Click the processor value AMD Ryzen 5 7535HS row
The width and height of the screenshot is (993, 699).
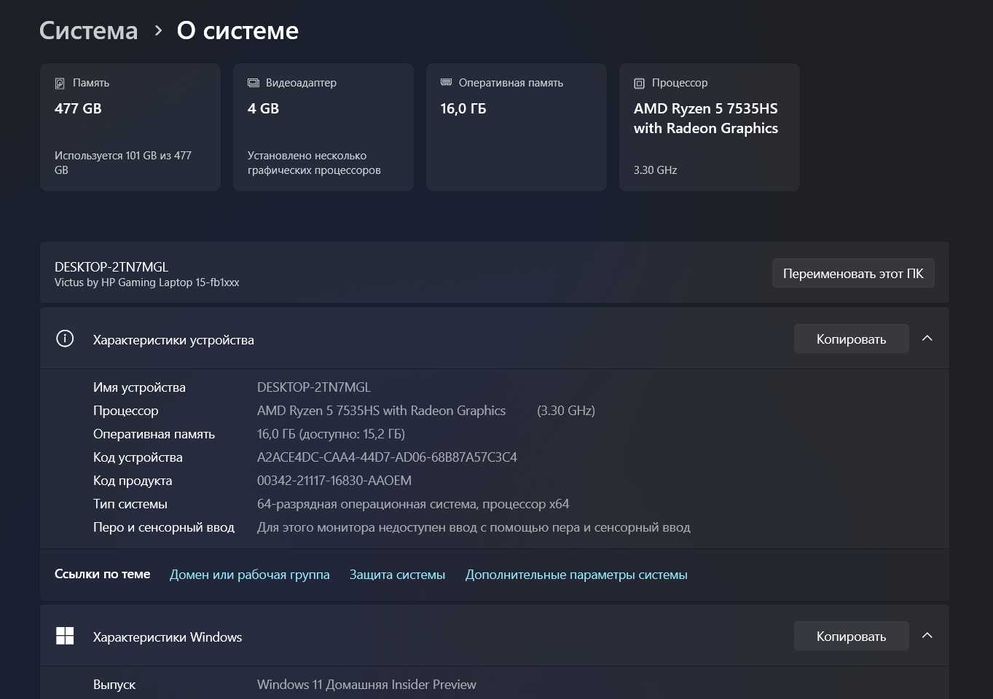pos(381,411)
